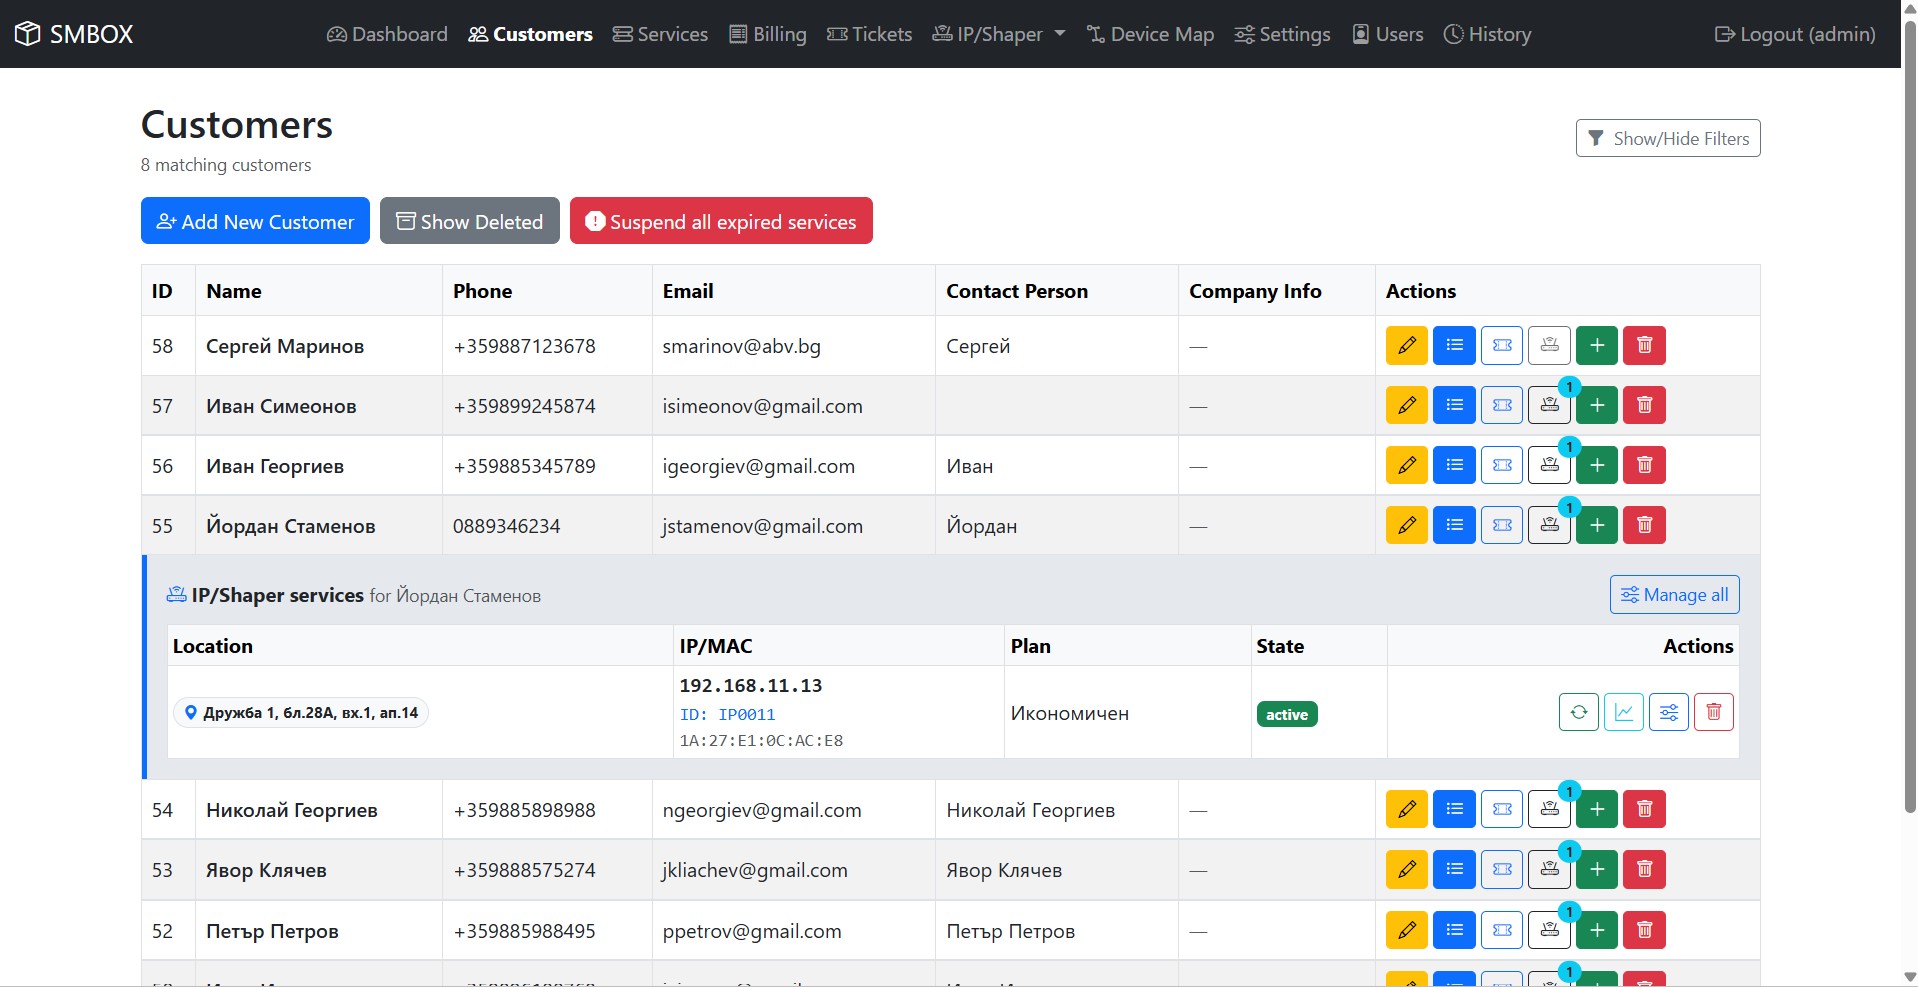
Task: Toggle Show/Hide Filters panel
Action: click(x=1667, y=138)
